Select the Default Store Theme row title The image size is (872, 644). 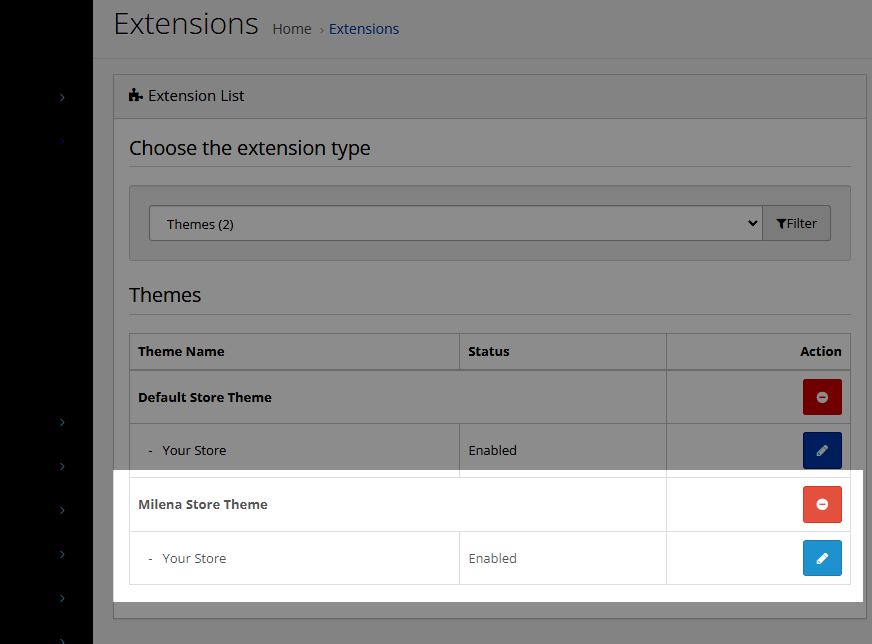(x=205, y=397)
